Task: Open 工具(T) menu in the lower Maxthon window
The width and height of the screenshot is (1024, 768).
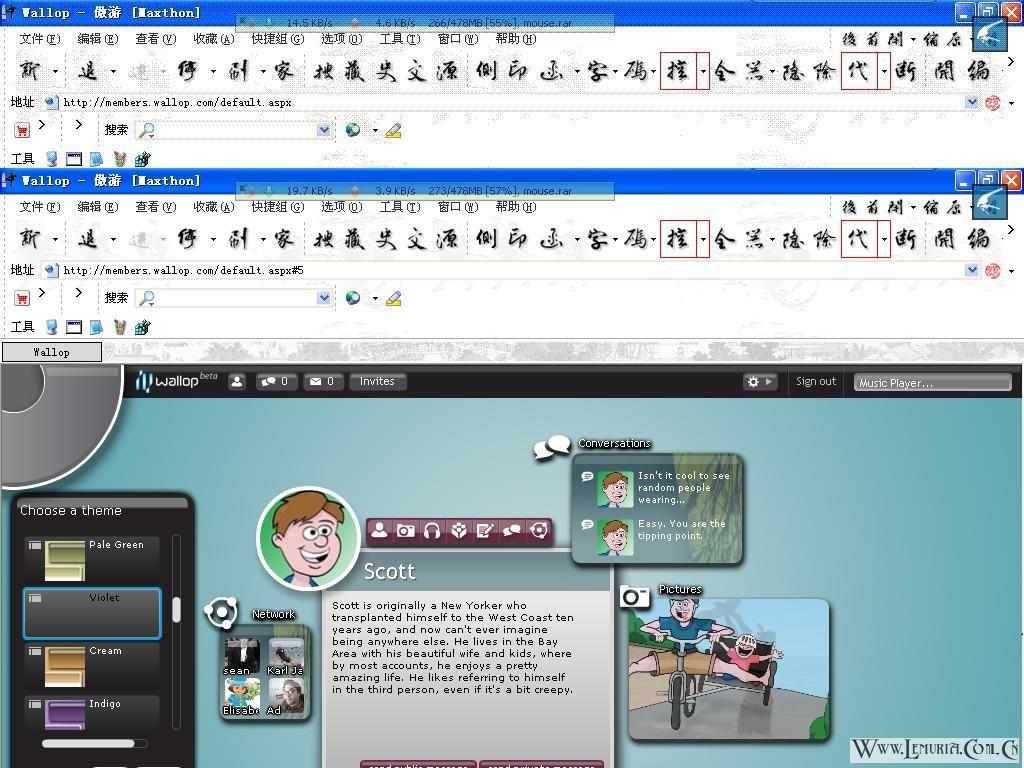Action: [x=400, y=207]
